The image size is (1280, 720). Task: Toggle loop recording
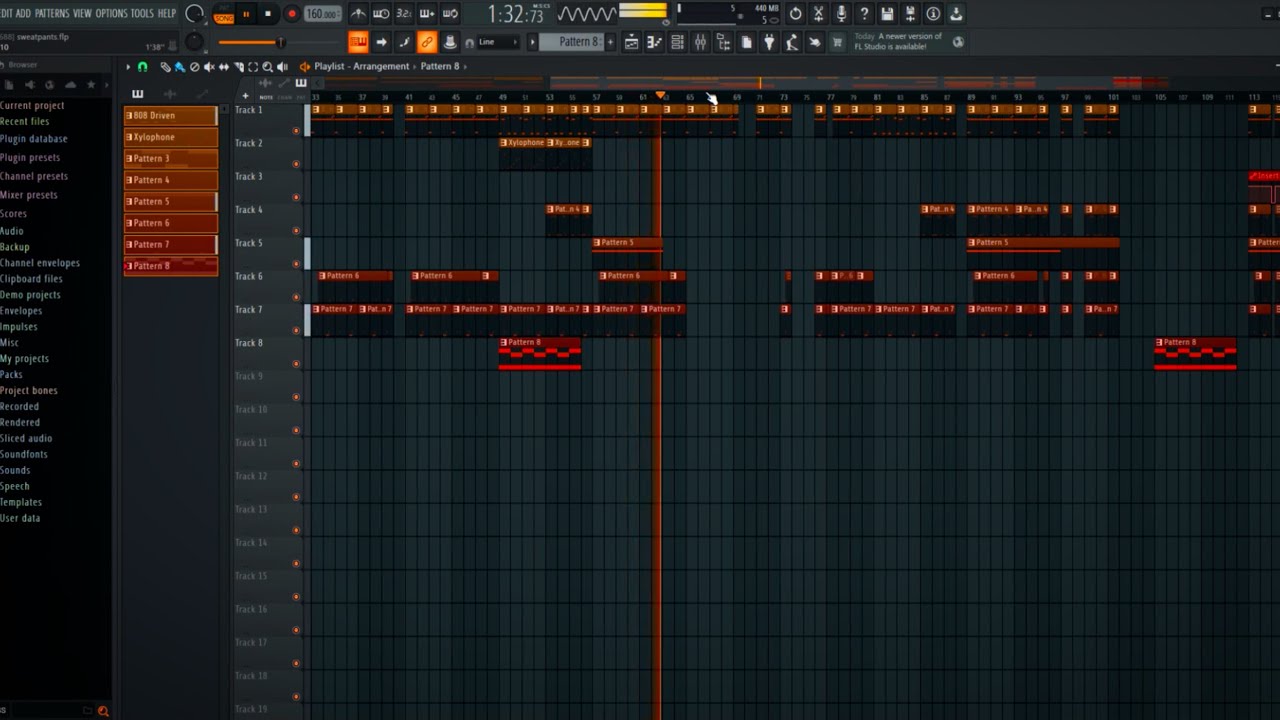450,14
